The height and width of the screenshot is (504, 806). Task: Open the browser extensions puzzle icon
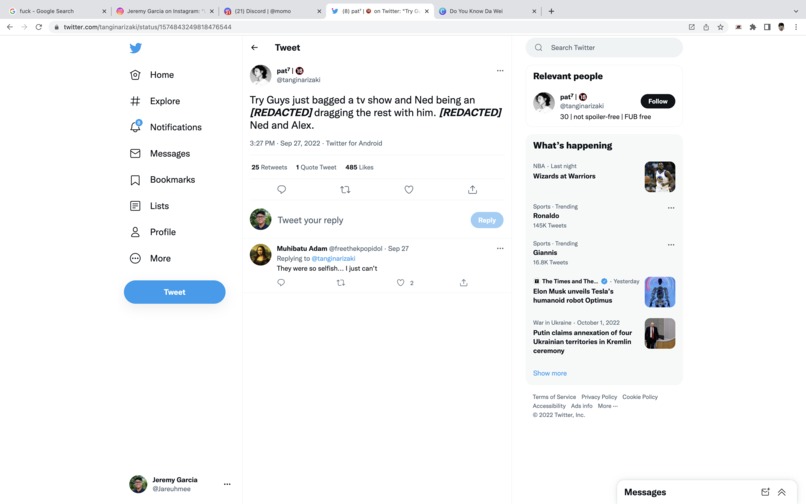point(753,27)
